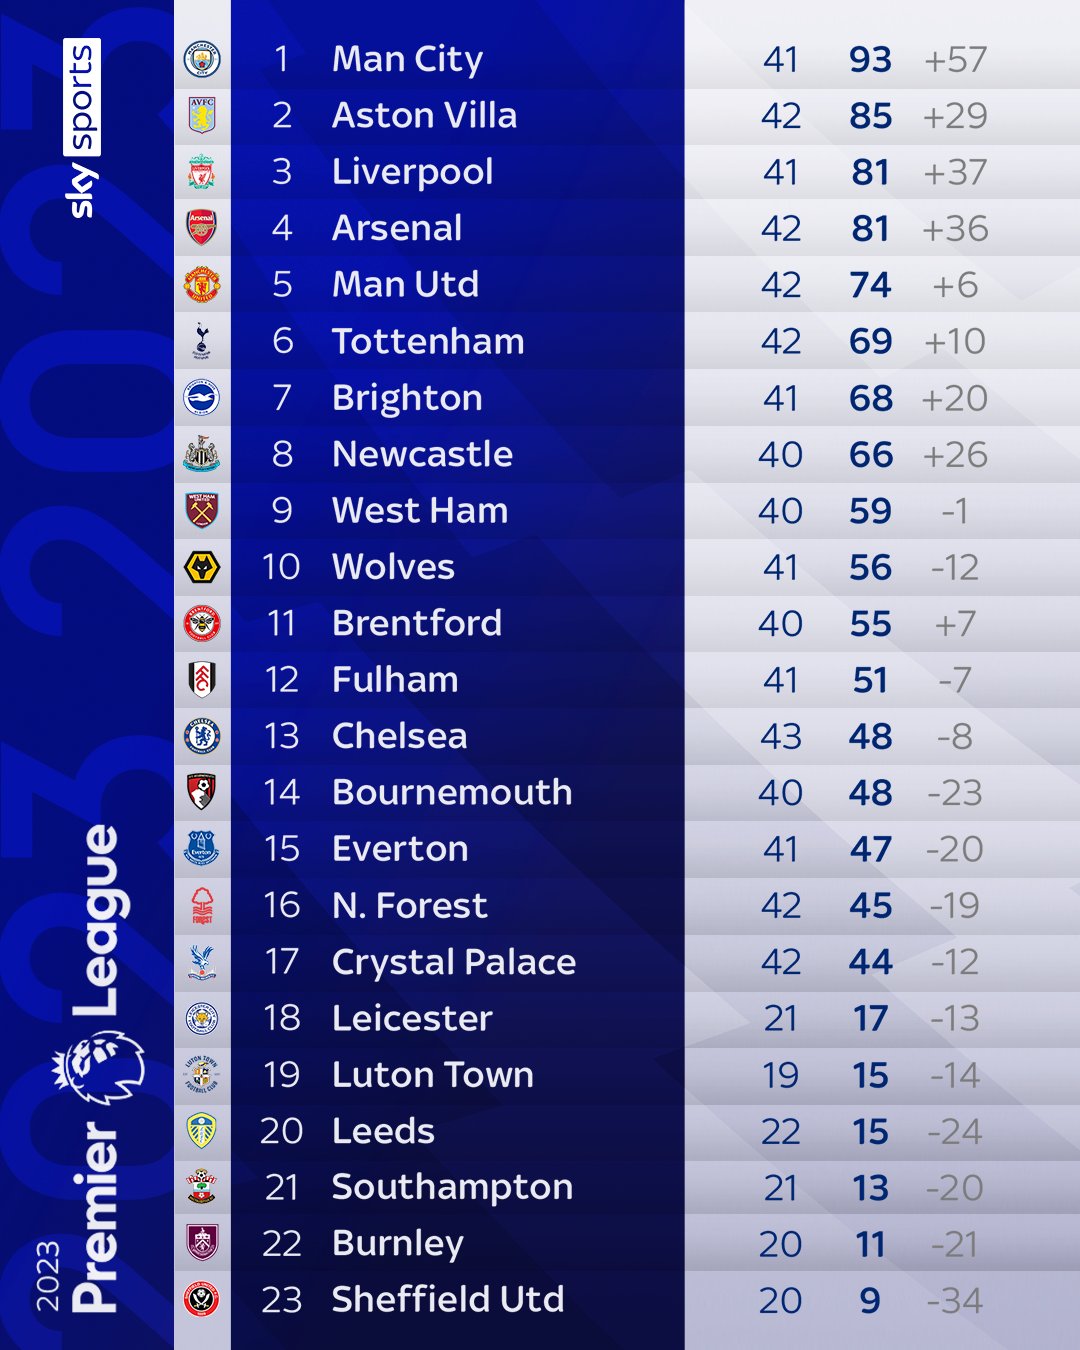Select the Leeds club badge
The width and height of the screenshot is (1080, 1350).
pyautogui.click(x=202, y=1130)
